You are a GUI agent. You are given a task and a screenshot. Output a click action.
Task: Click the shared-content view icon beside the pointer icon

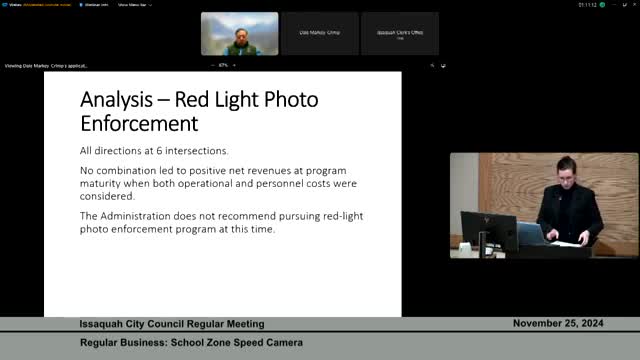tap(443, 65)
